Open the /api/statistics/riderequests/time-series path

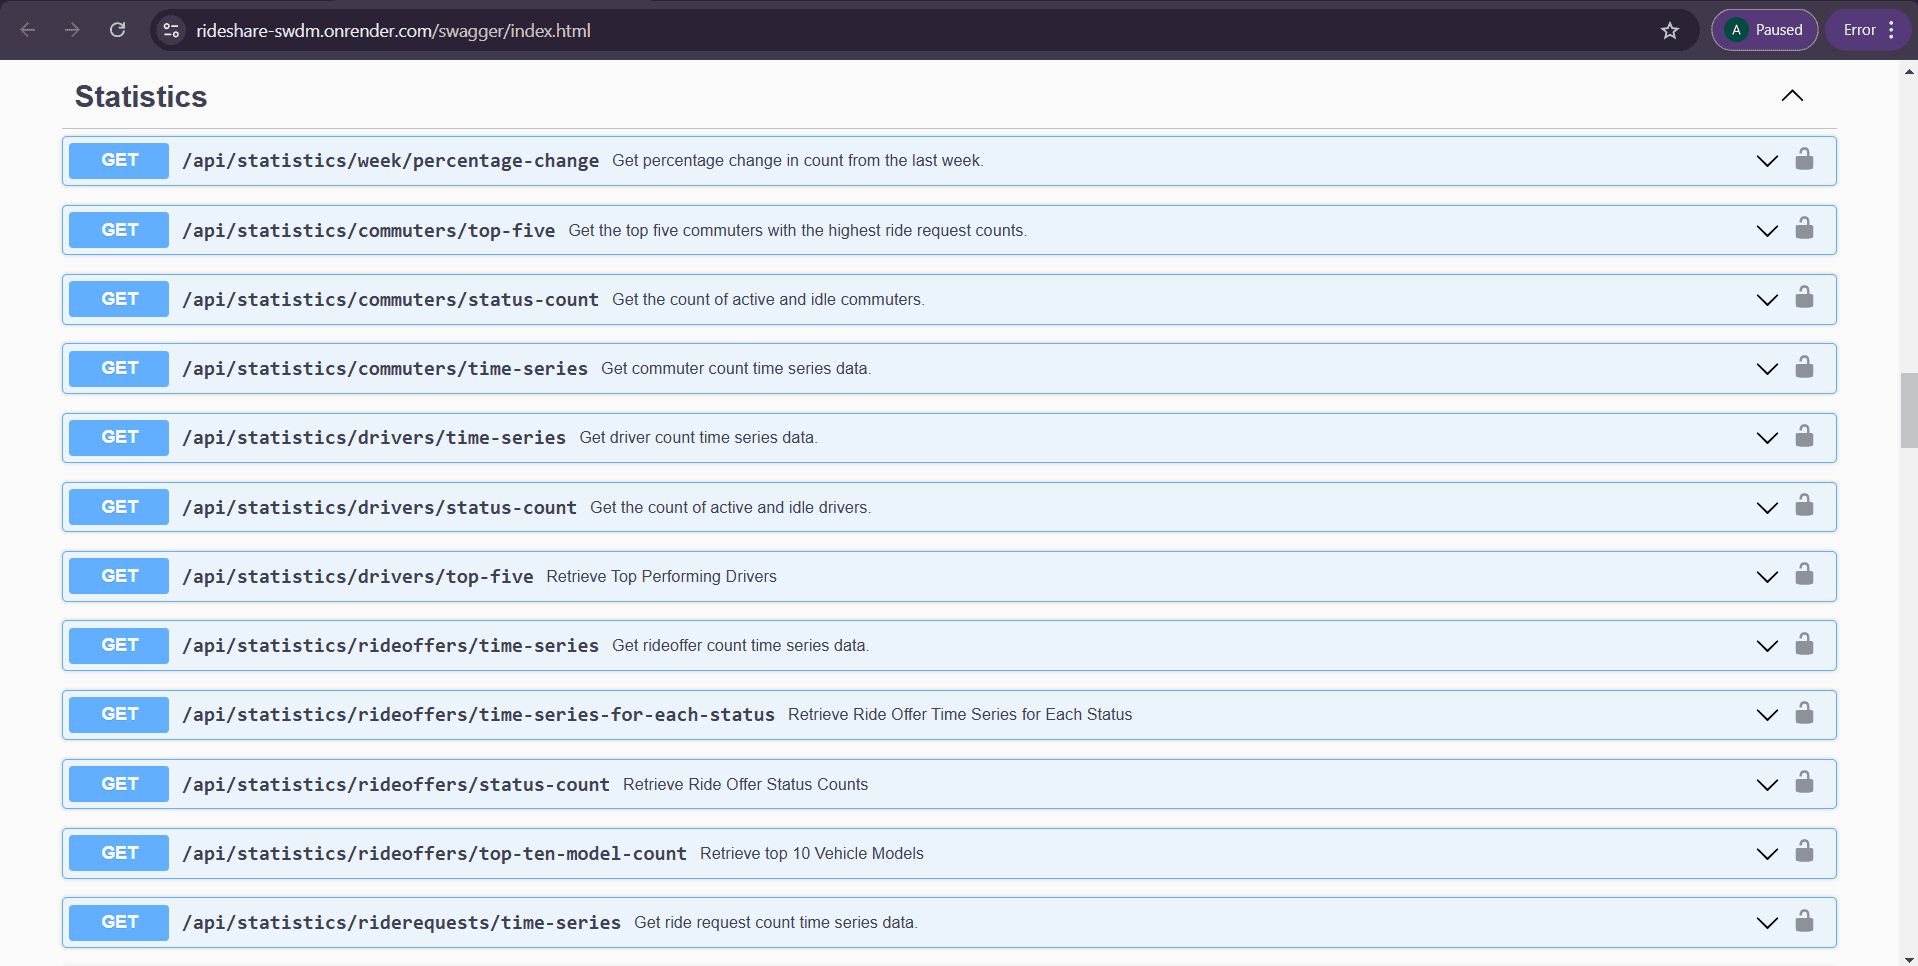pyautogui.click(x=402, y=923)
